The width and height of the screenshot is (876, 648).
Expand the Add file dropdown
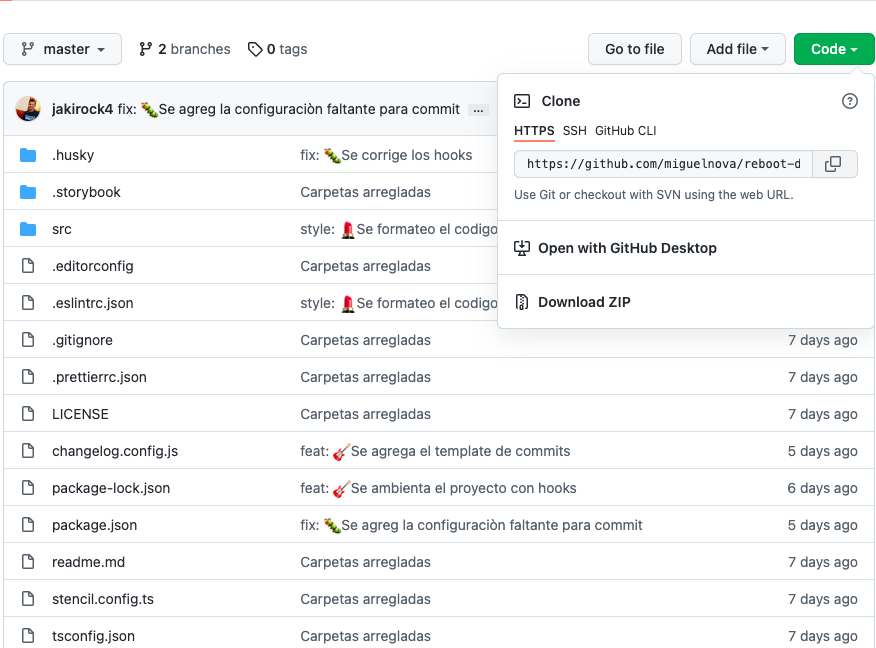[737, 49]
